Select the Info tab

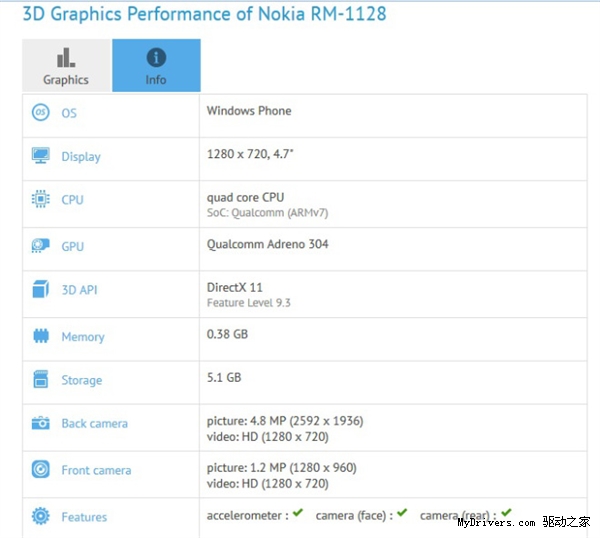(x=156, y=66)
